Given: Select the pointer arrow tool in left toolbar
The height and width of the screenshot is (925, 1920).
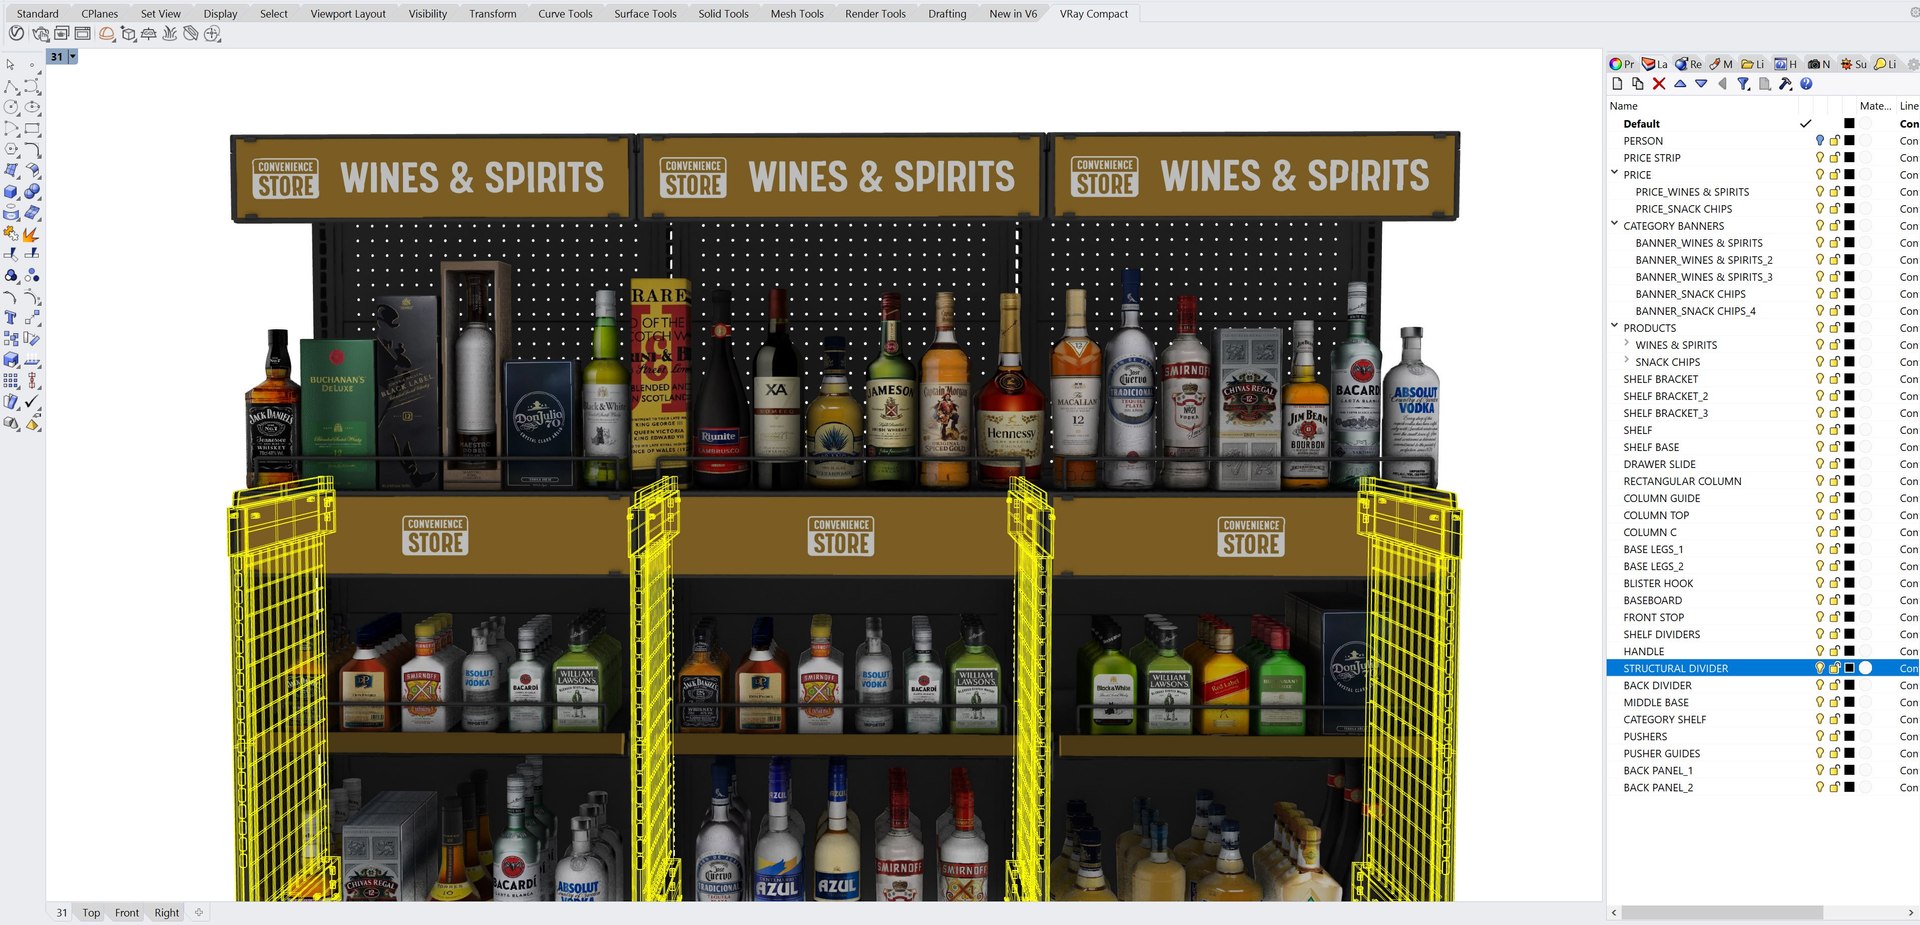Looking at the screenshot, I should coord(11,64).
